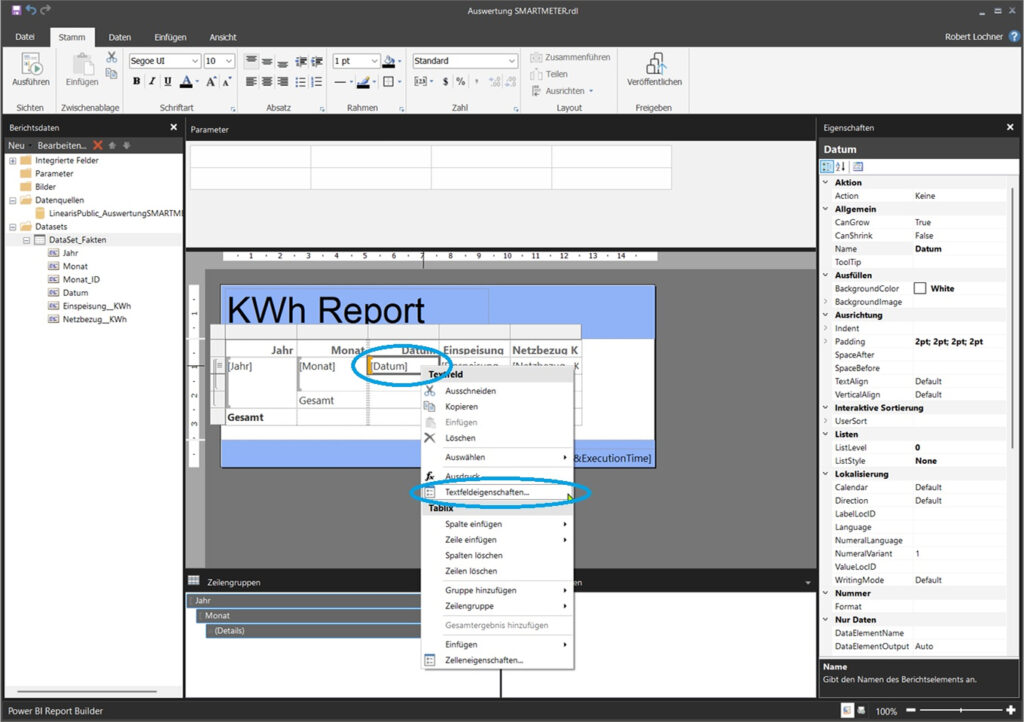Select the Netzbezug__KWh field in dataset tree
Viewport: 1024px width, 722px height.
[x=94, y=319]
